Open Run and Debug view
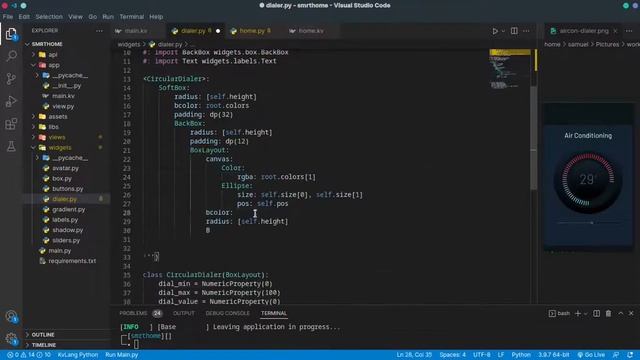 tap(11, 101)
